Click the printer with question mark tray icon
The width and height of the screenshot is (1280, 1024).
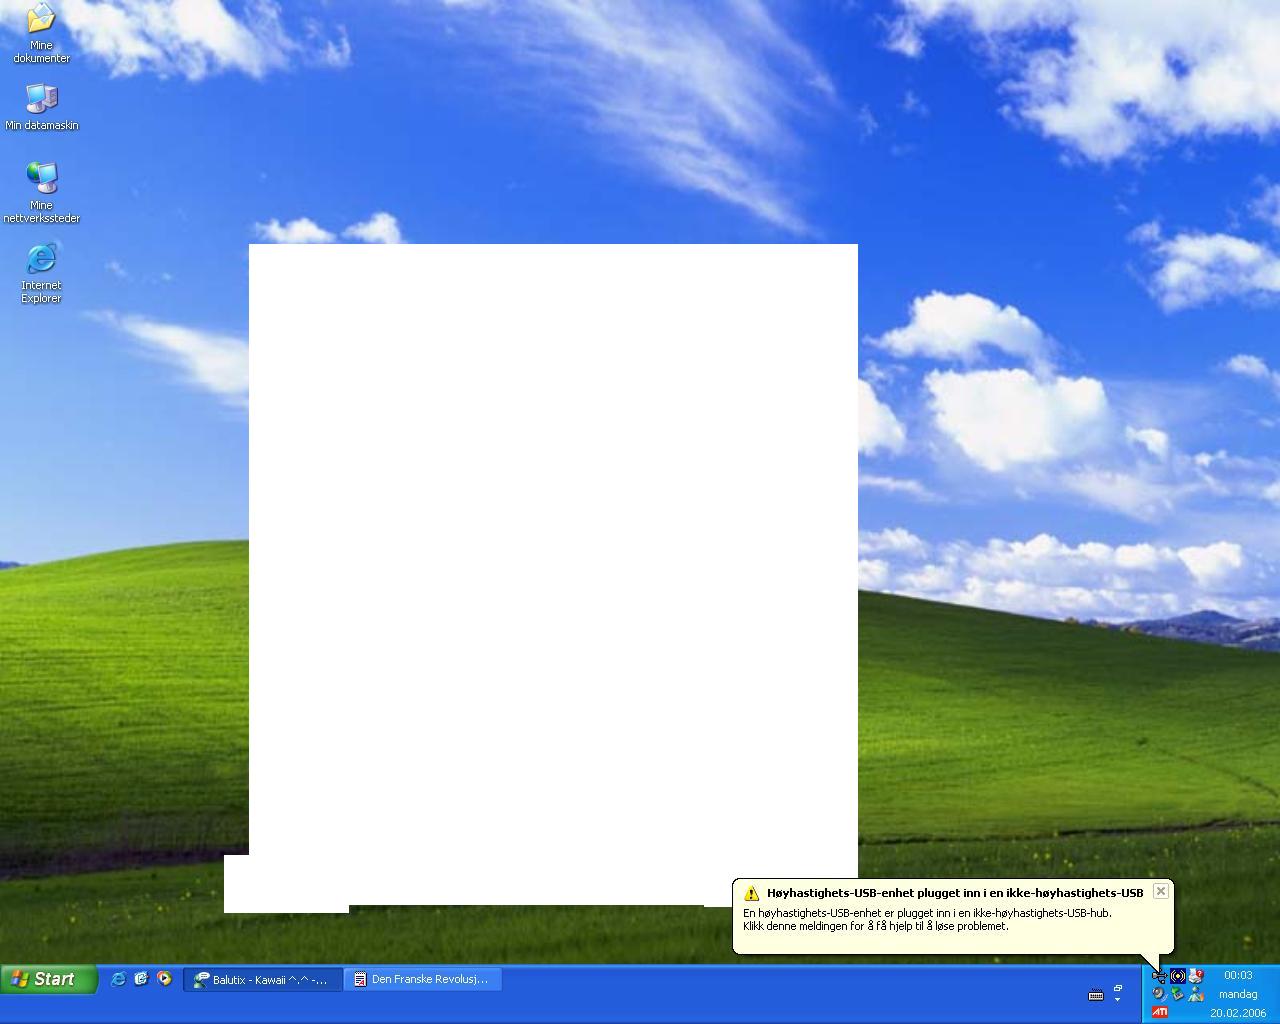(x=1196, y=976)
